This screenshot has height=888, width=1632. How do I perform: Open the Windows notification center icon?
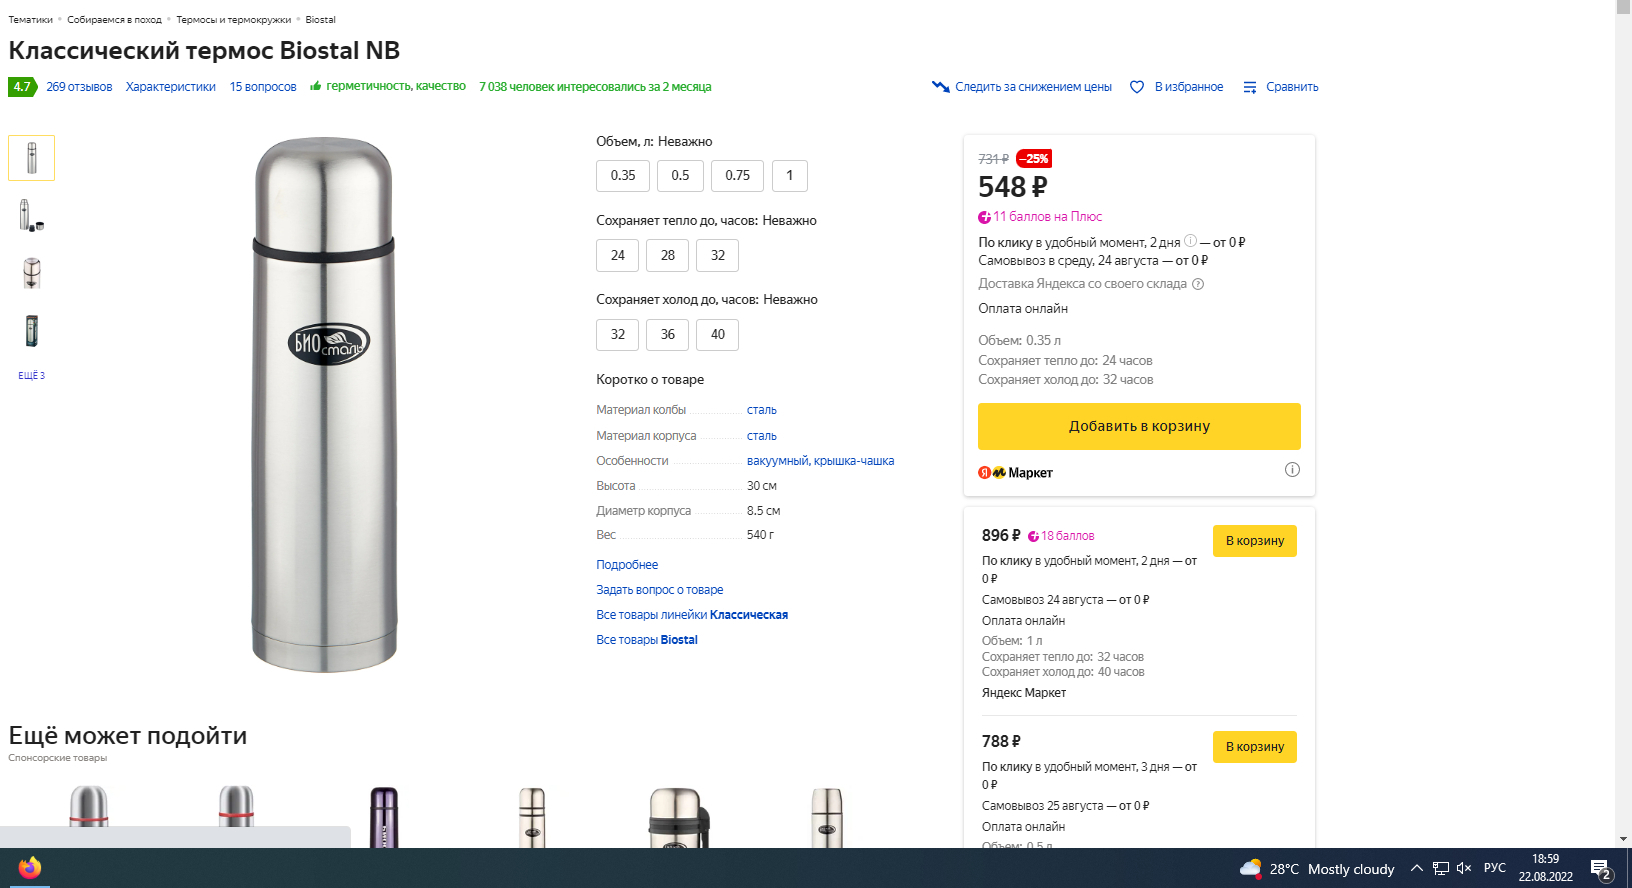pos(1601,868)
